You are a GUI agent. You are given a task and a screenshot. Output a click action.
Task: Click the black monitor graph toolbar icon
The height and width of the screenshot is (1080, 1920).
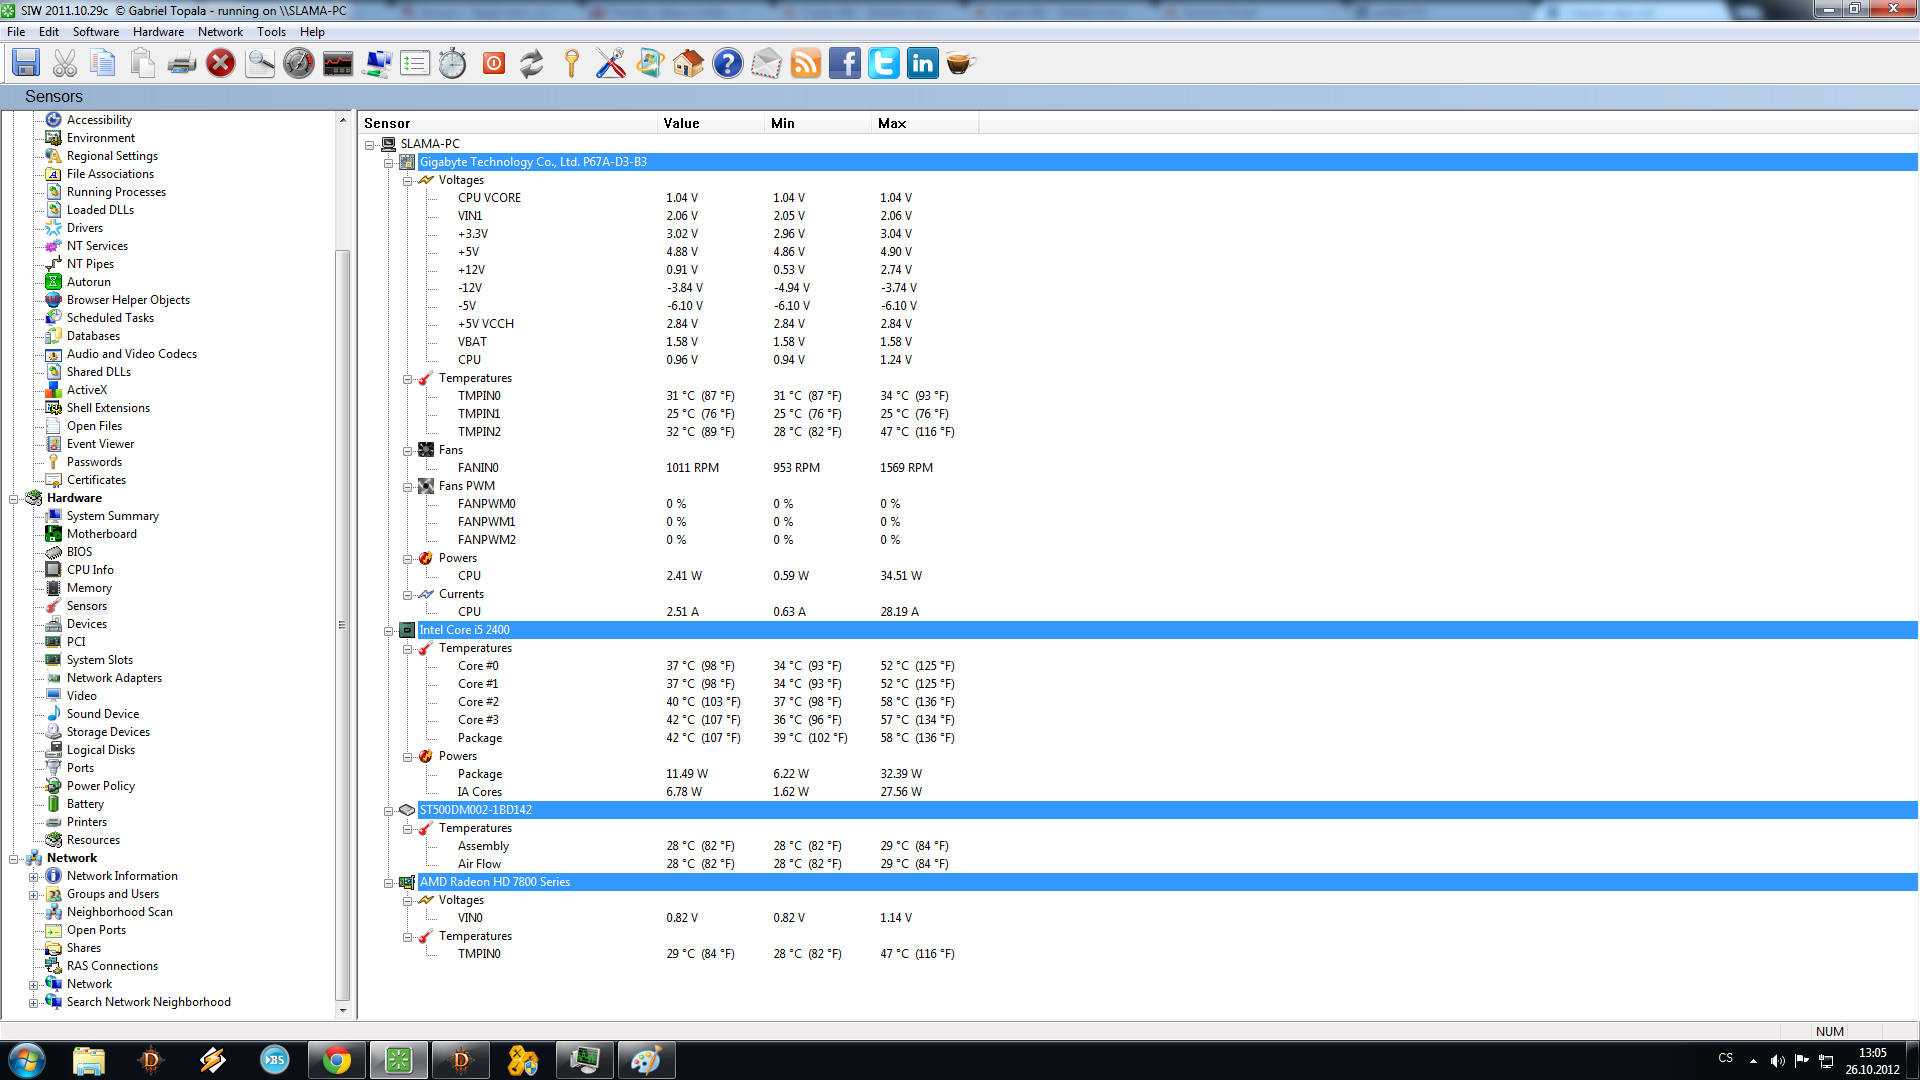(338, 63)
